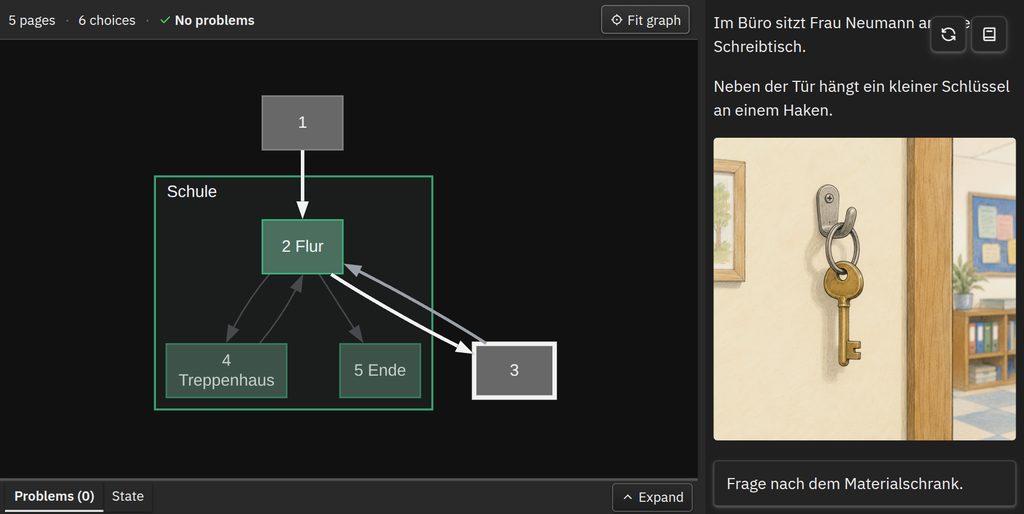
Task: Click the crosshair icon on Fit graph
Action: [616, 20]
